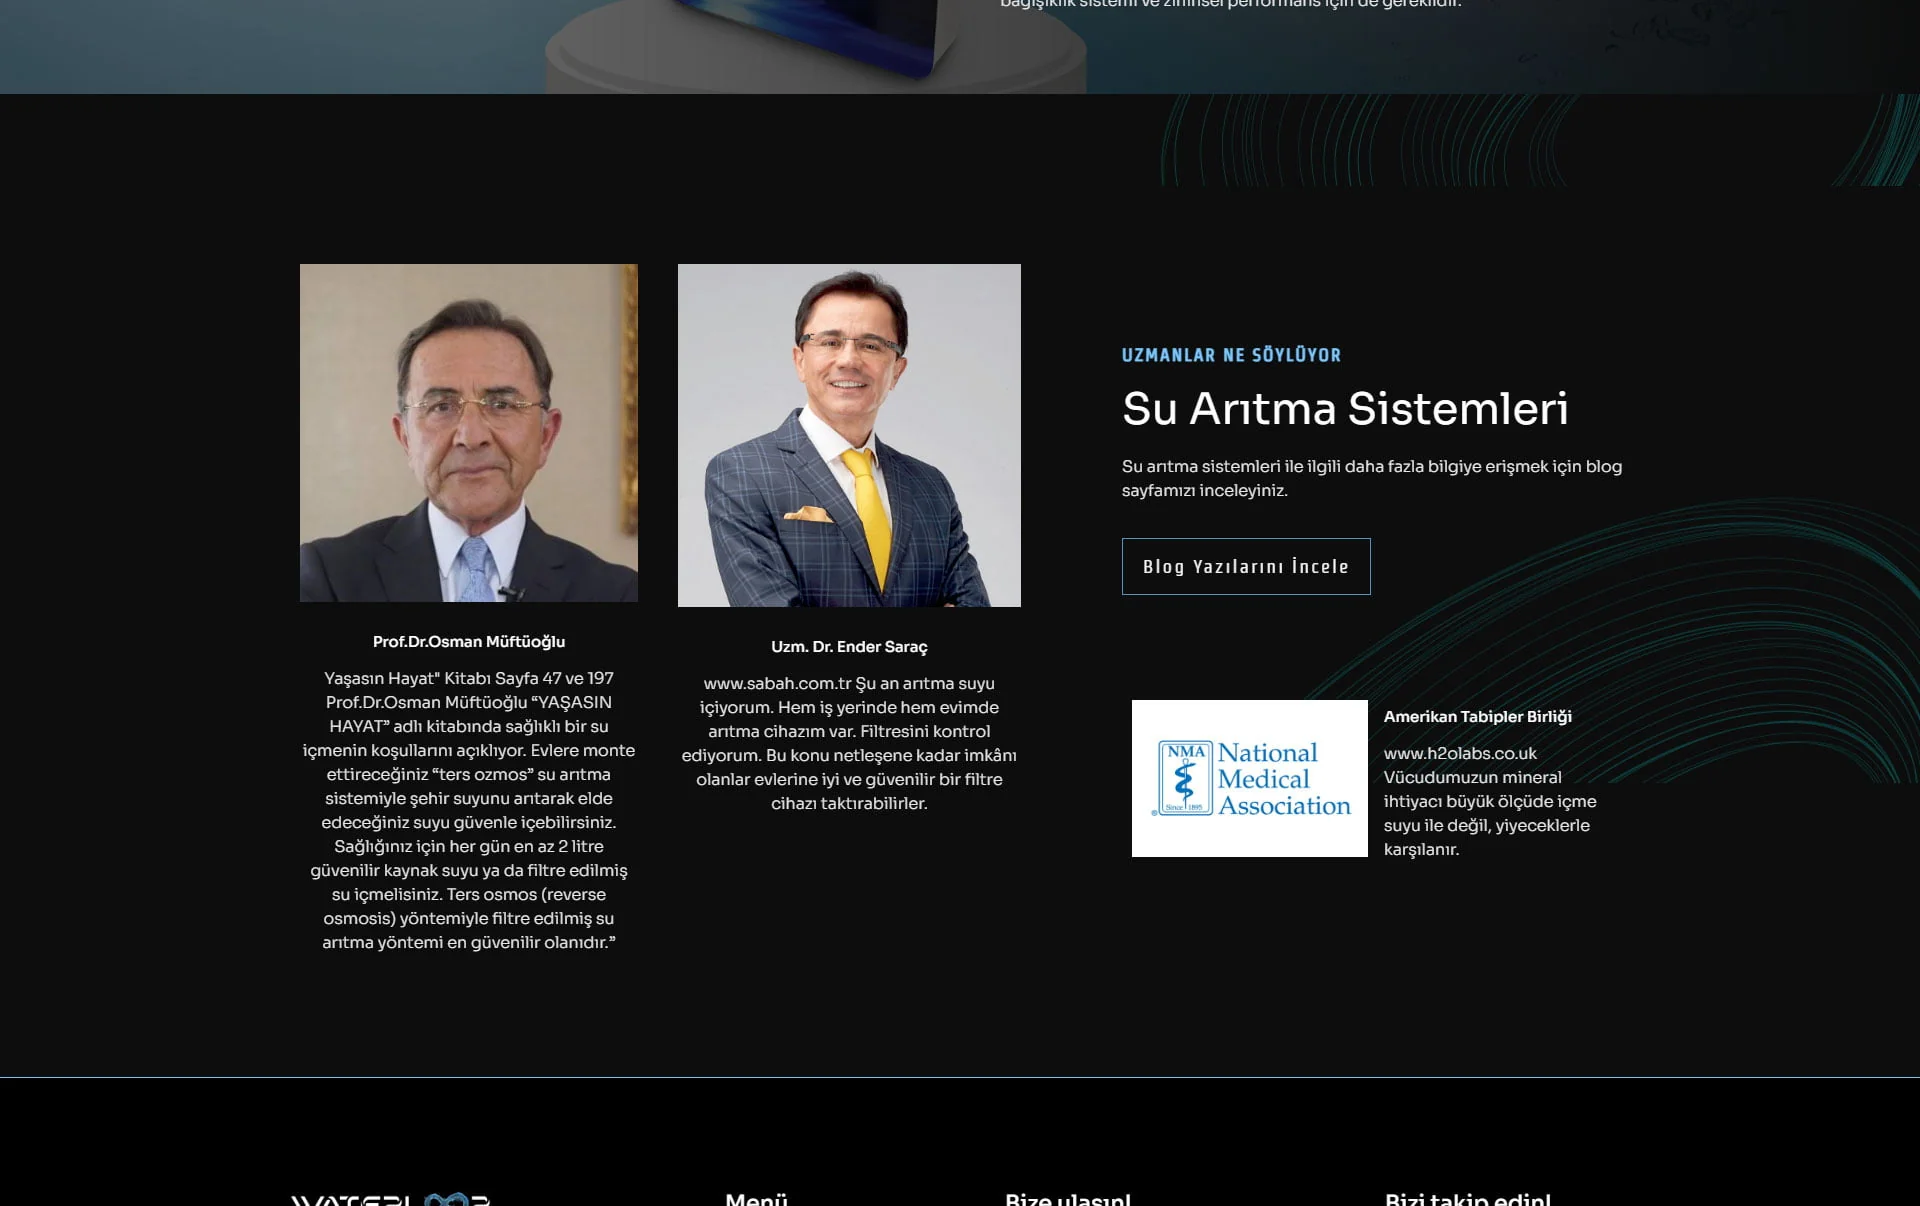Click blog description text under Su Arıtma Sistemleri
This screenshot has height=1206, width=1920.
tap(1371, 479)
